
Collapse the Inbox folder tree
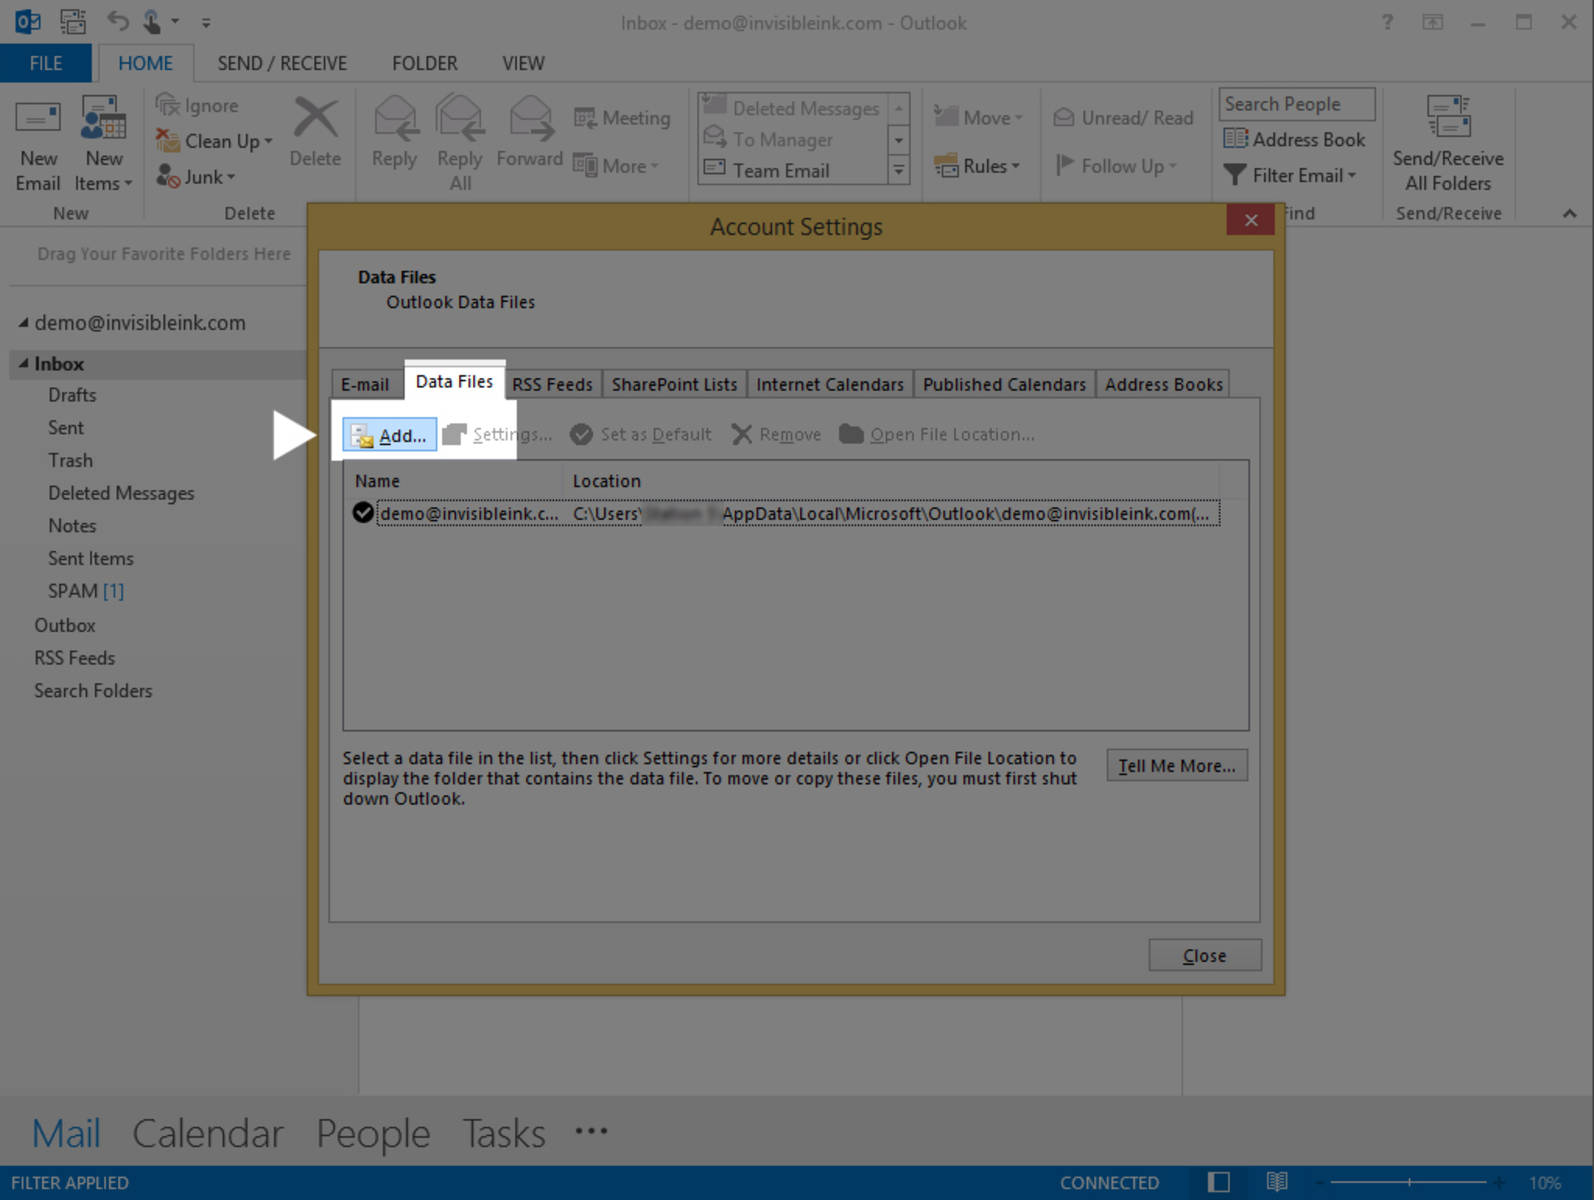(x=23, y=364)
